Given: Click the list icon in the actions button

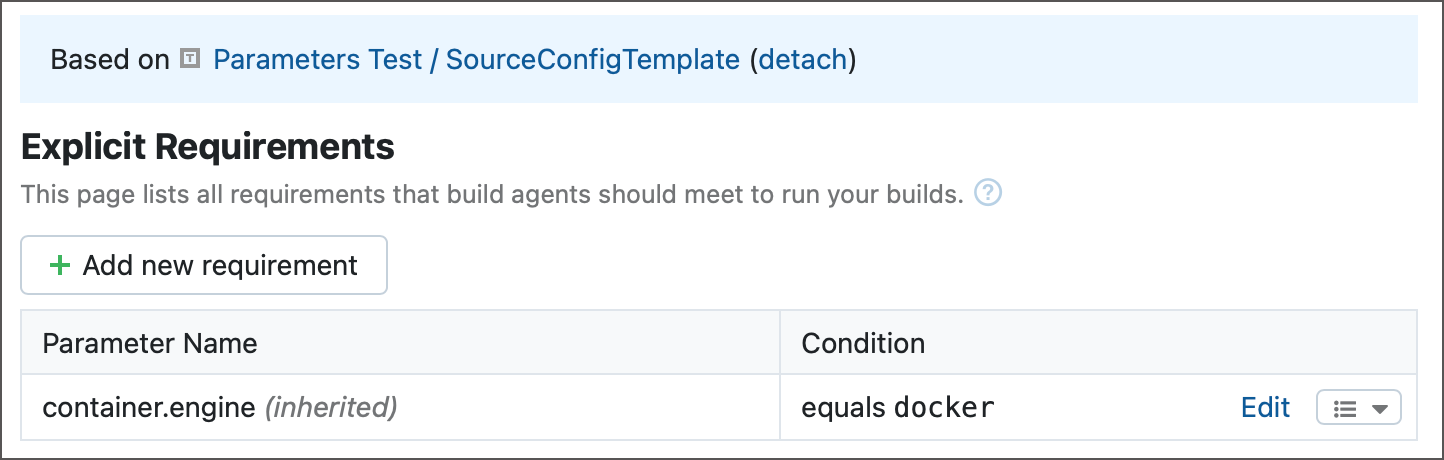Looking at the screenshot, I should click(1346, 408).
